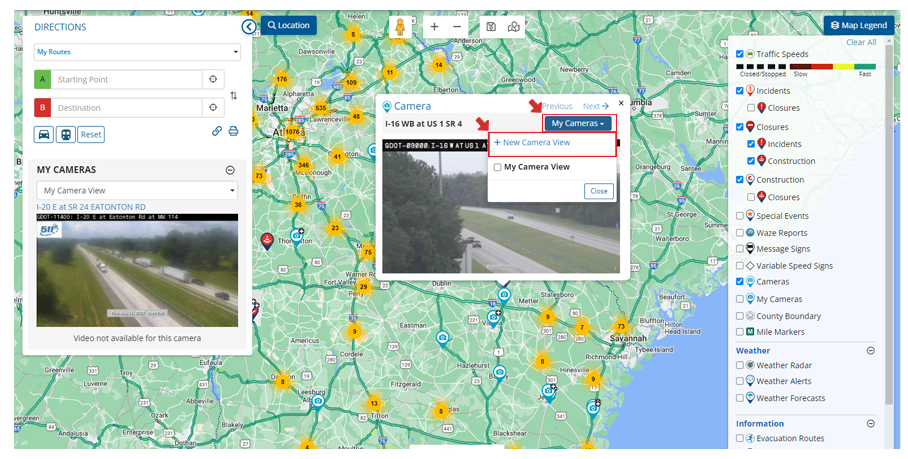Zoom out with the minus map button
This screenshot has width=908, height=459.
tap(457, 27)
